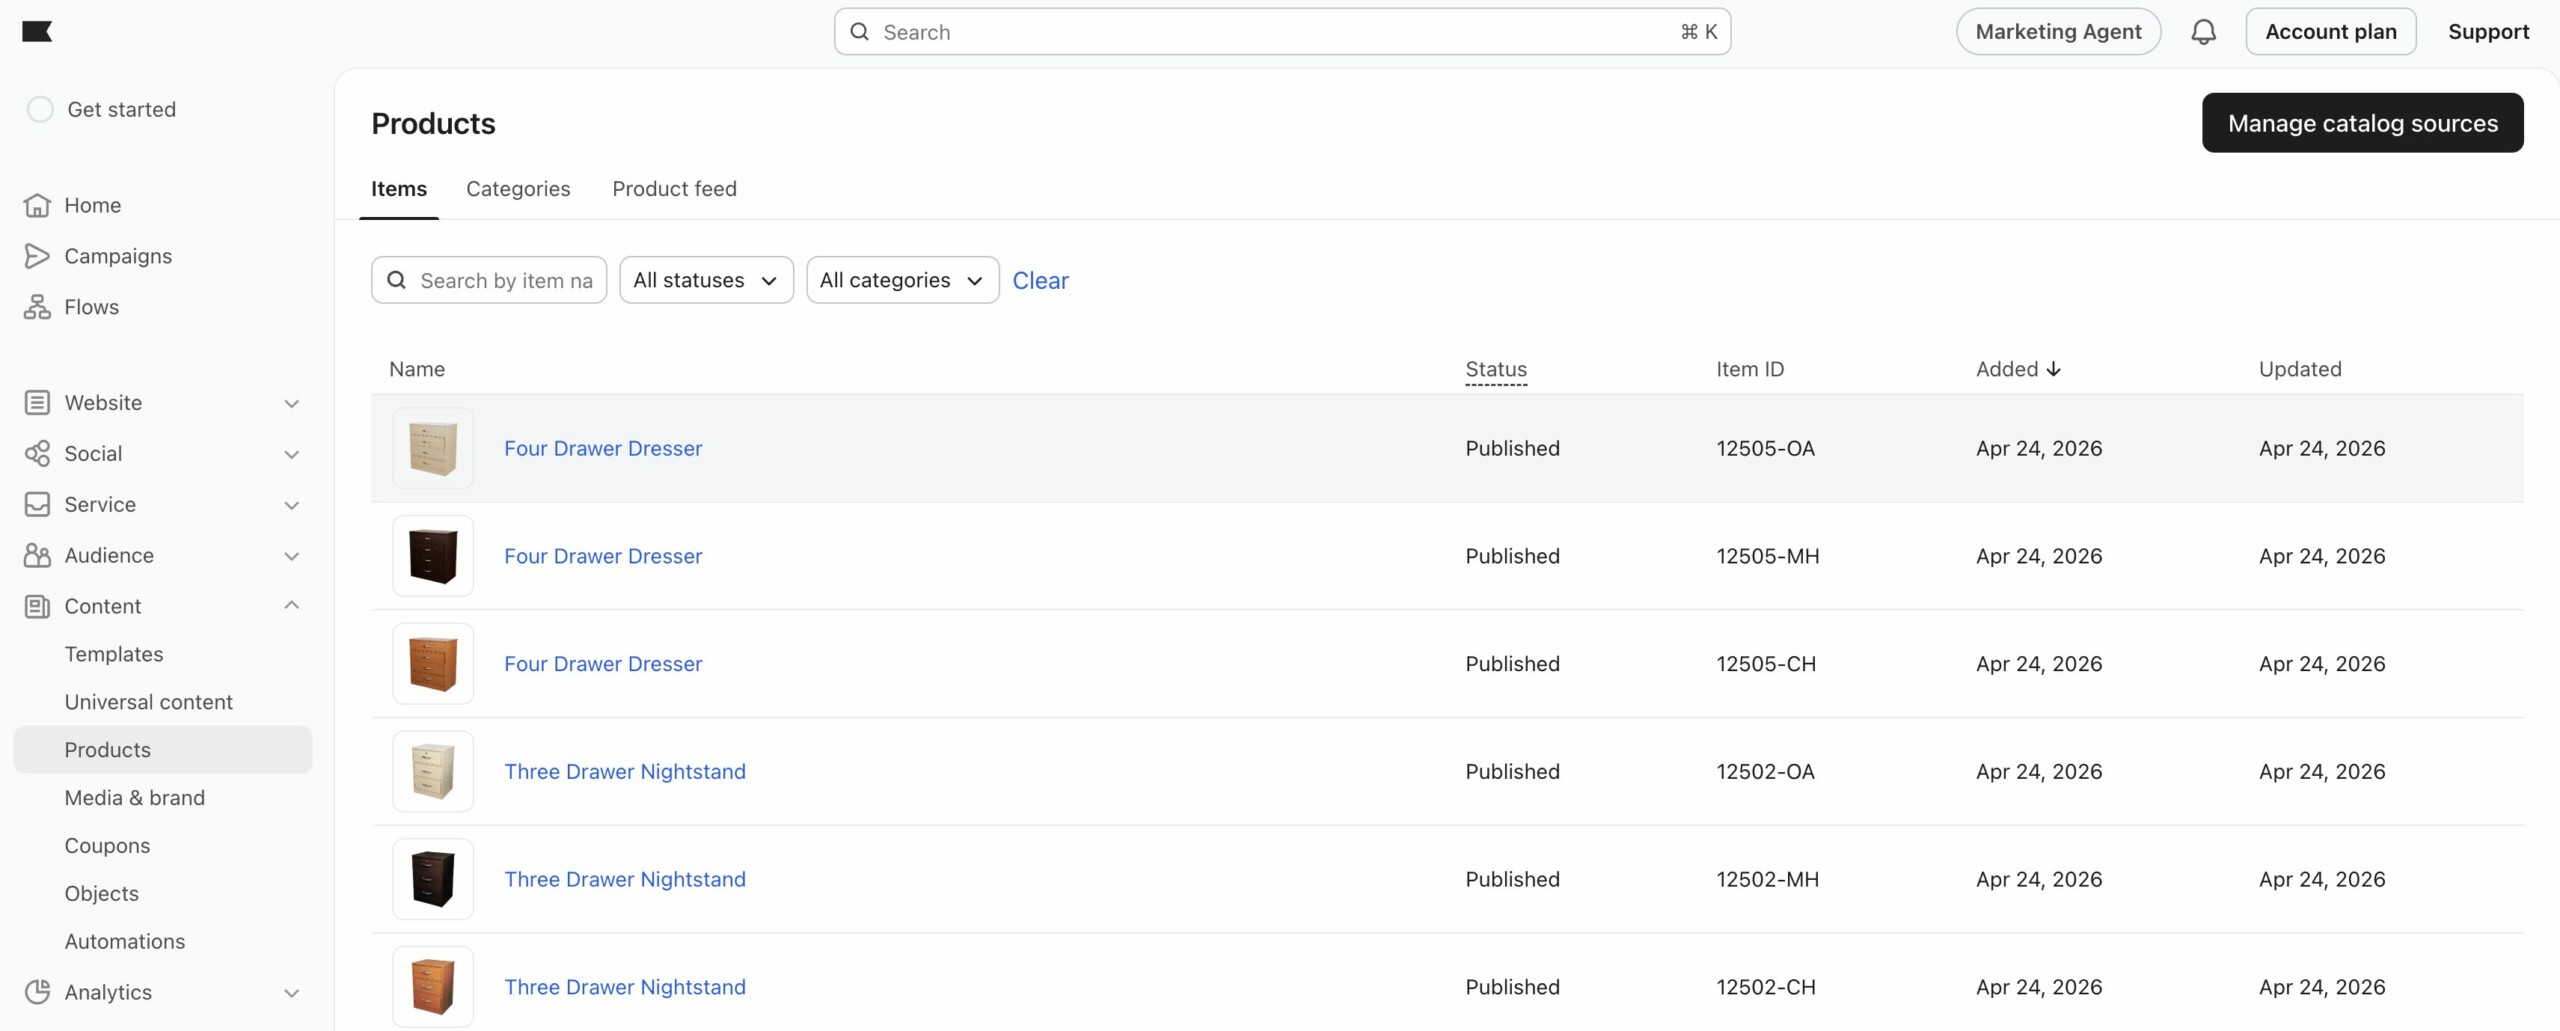
Task: Expand the Website sidebar section
Action: point(291,403)
